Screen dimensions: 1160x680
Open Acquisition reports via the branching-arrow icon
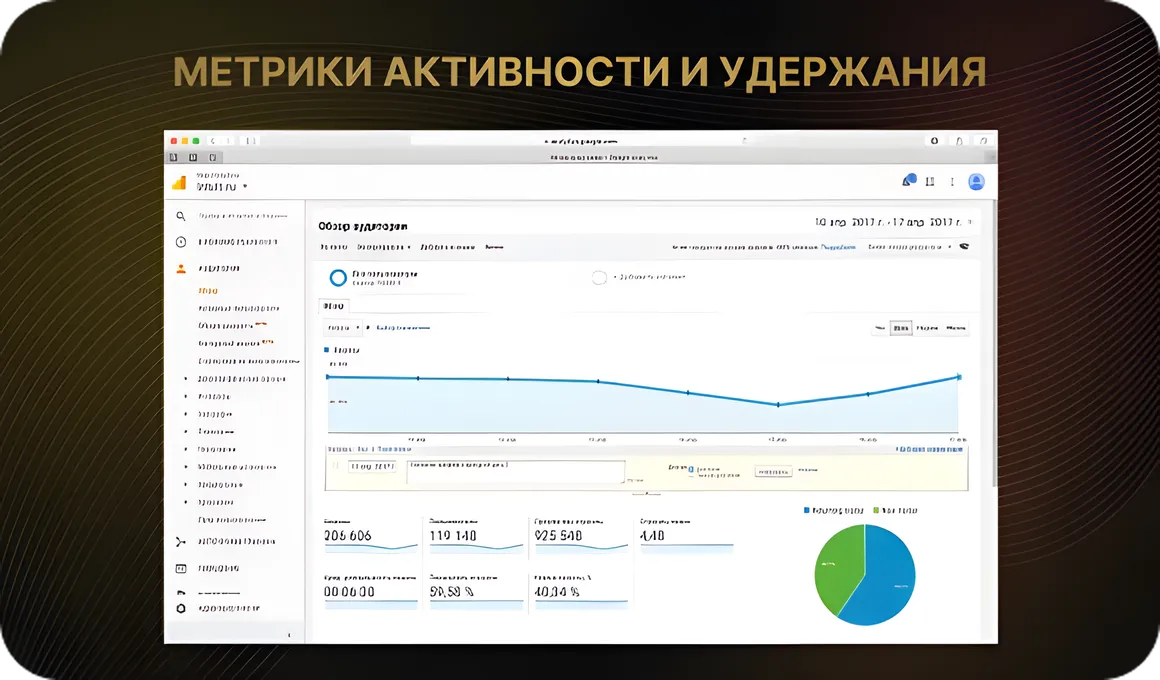tap(181, 542)
